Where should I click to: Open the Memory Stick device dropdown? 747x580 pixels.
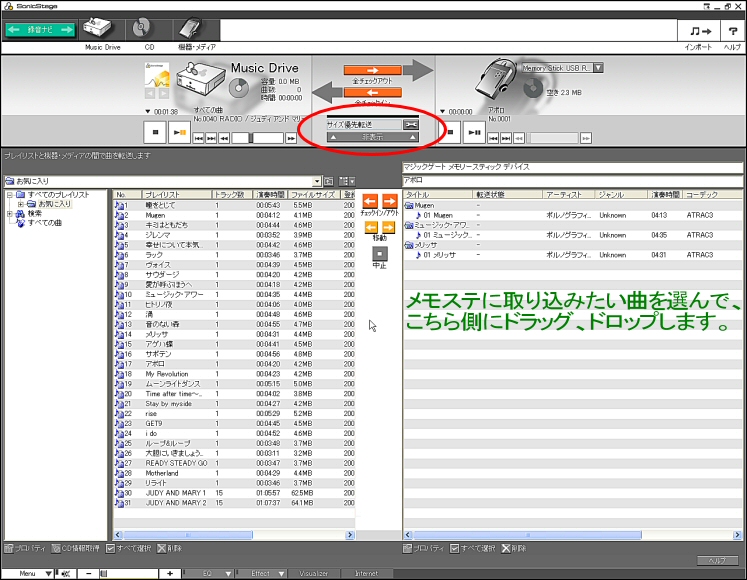(598, 68)
